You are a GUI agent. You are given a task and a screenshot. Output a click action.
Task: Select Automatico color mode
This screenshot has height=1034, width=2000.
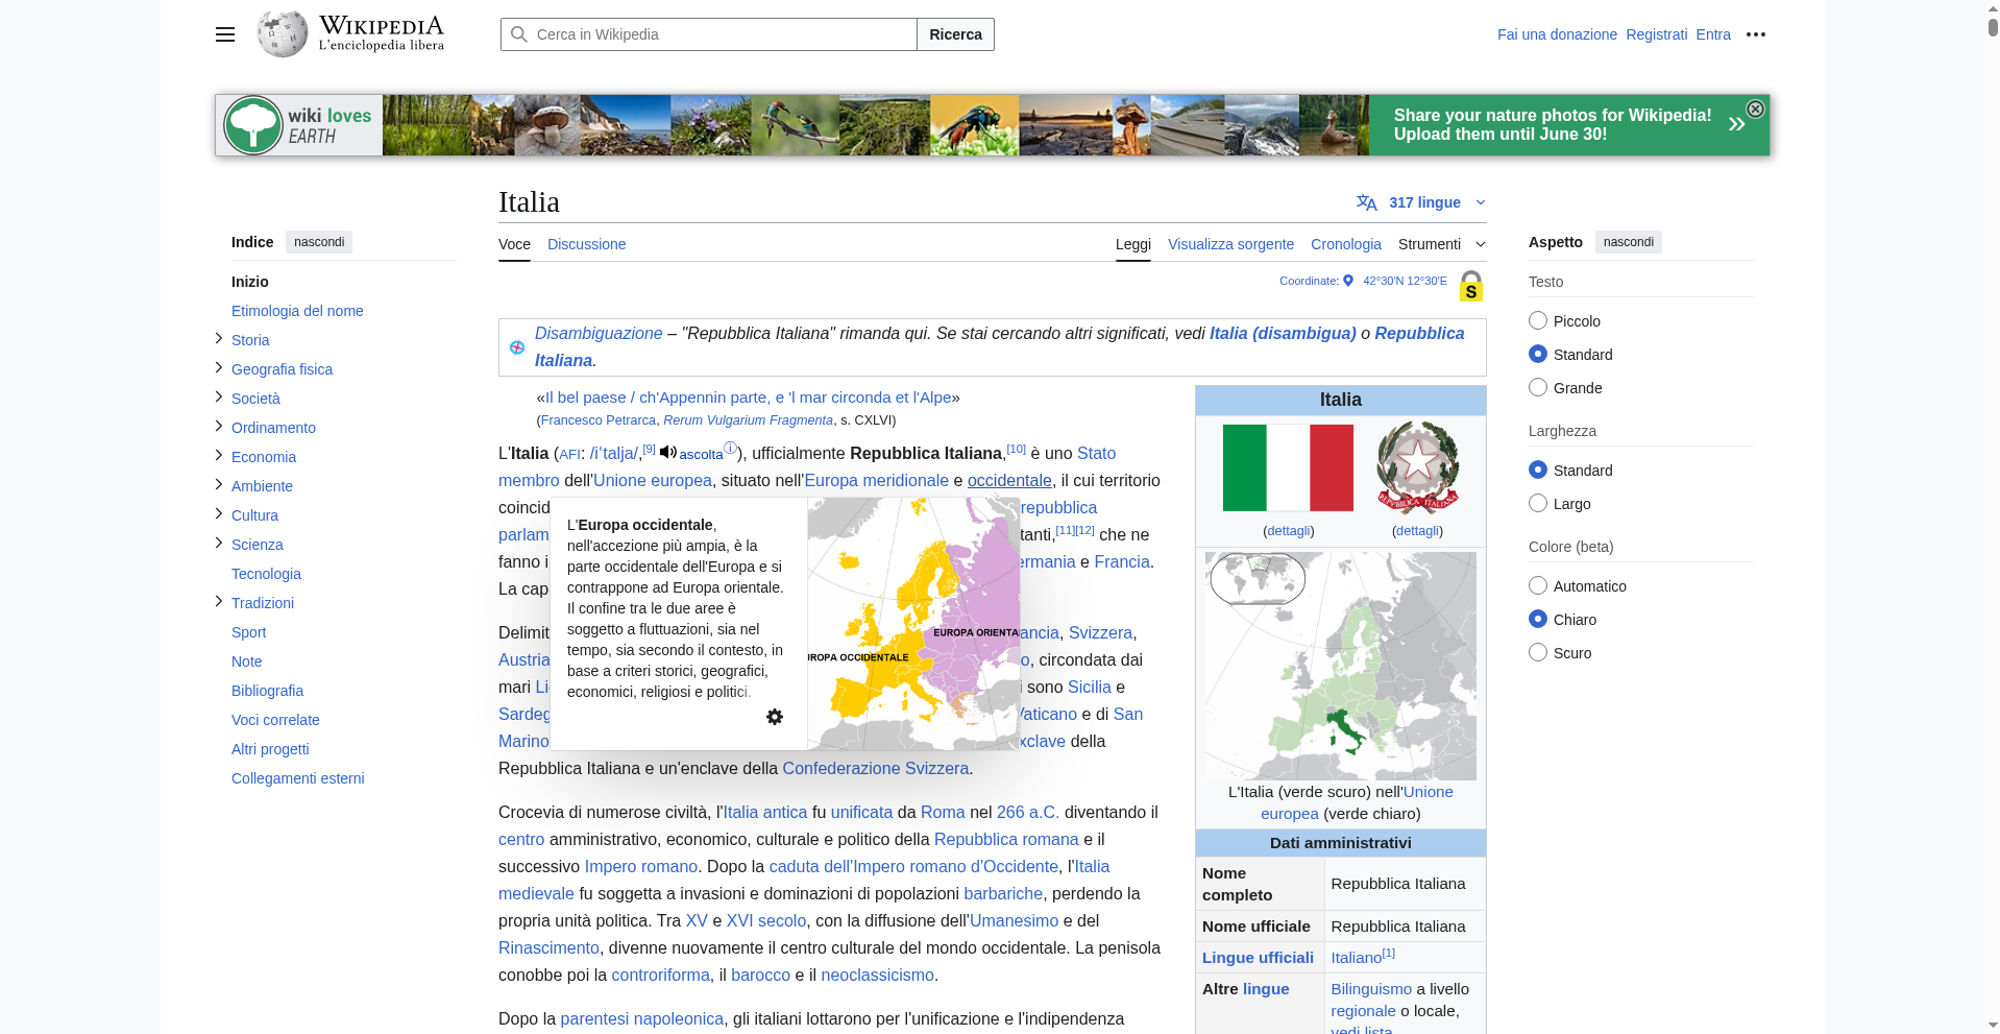tap(1538, 586)
